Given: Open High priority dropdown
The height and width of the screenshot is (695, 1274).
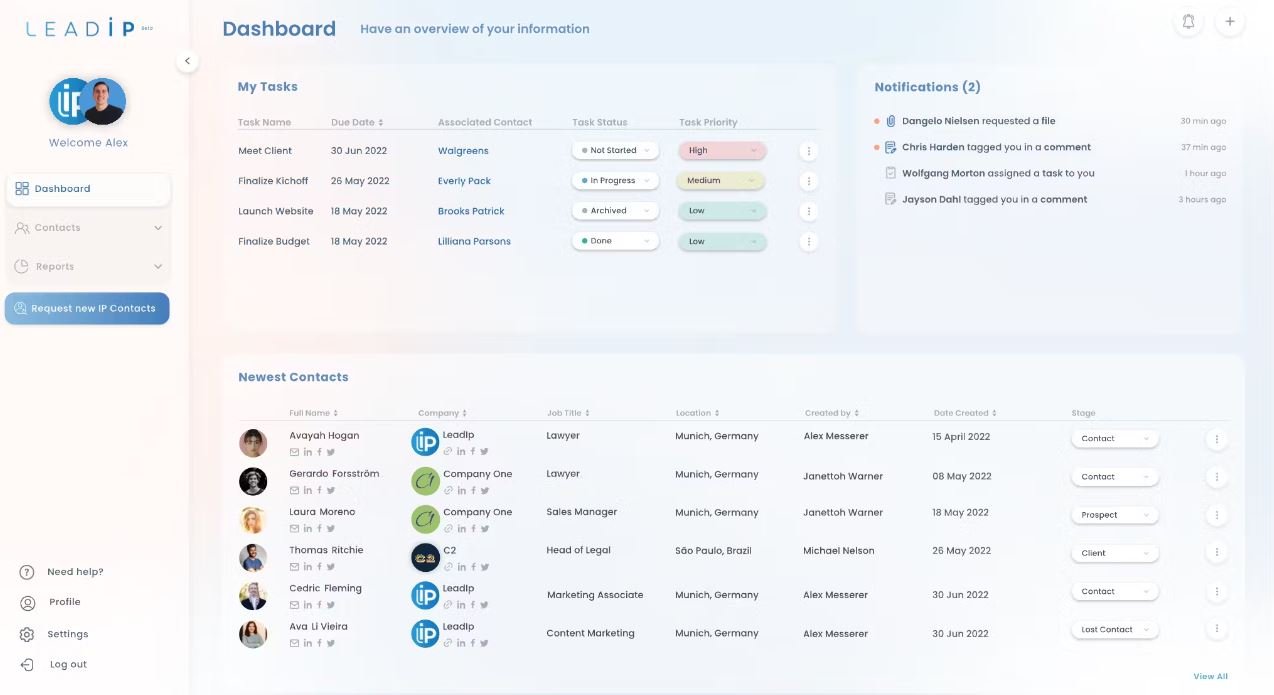Looking at the screenshot, I should [722, 151].
